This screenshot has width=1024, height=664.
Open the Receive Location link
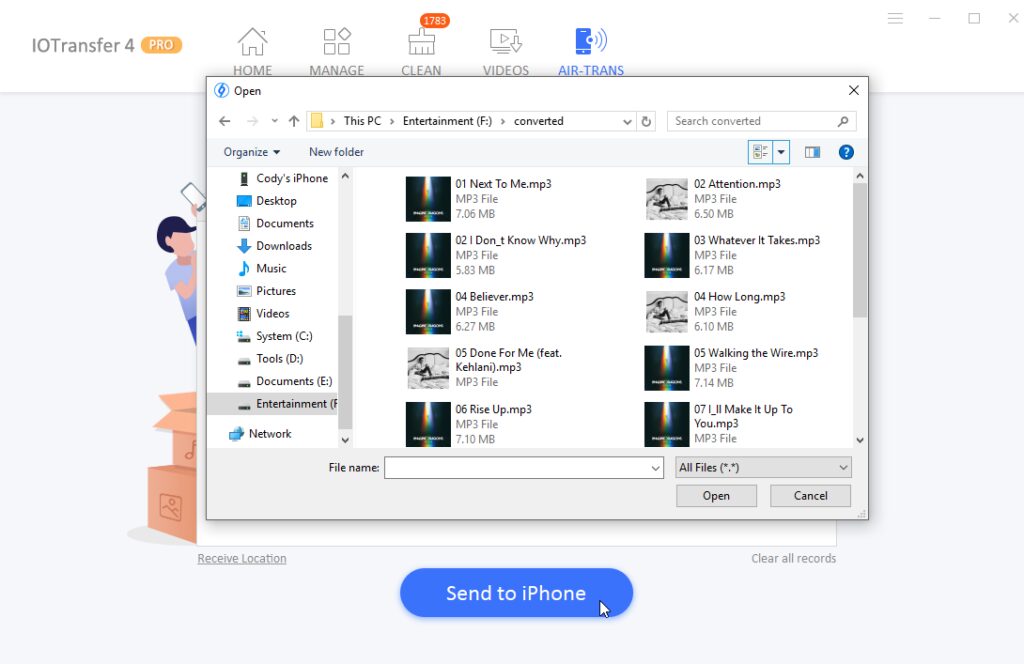pyautogui.click(x=242, y=559)
